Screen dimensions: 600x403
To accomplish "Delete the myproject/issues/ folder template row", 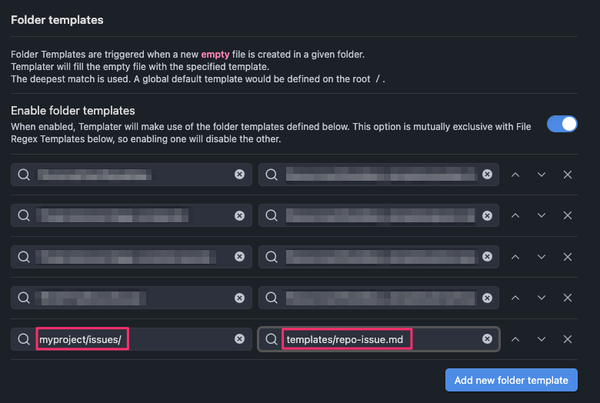I will click(567, 339).
